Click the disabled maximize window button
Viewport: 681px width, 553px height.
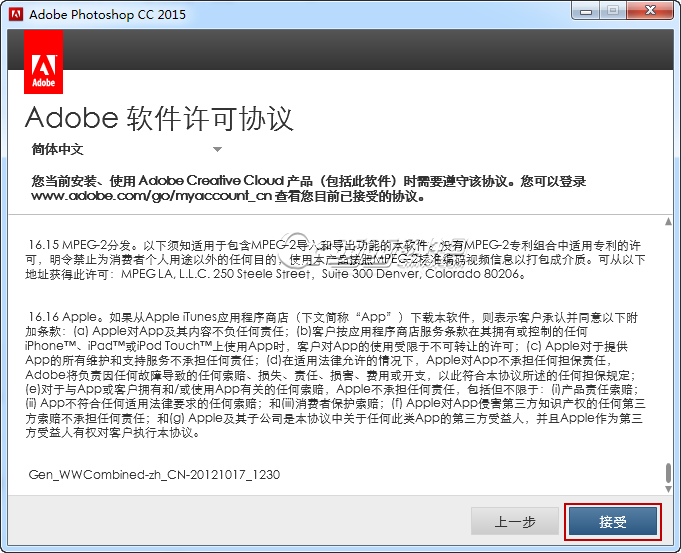point(613,11)
